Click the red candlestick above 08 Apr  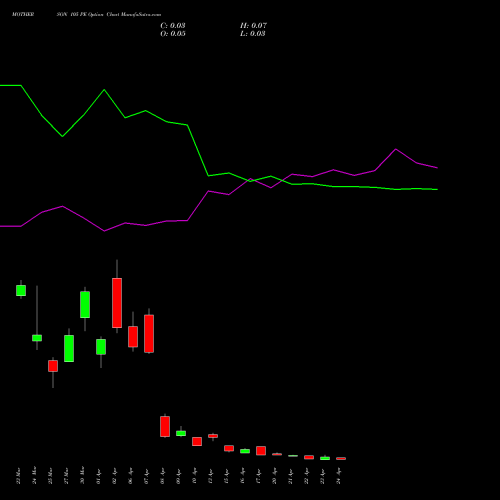click(165, 426)
